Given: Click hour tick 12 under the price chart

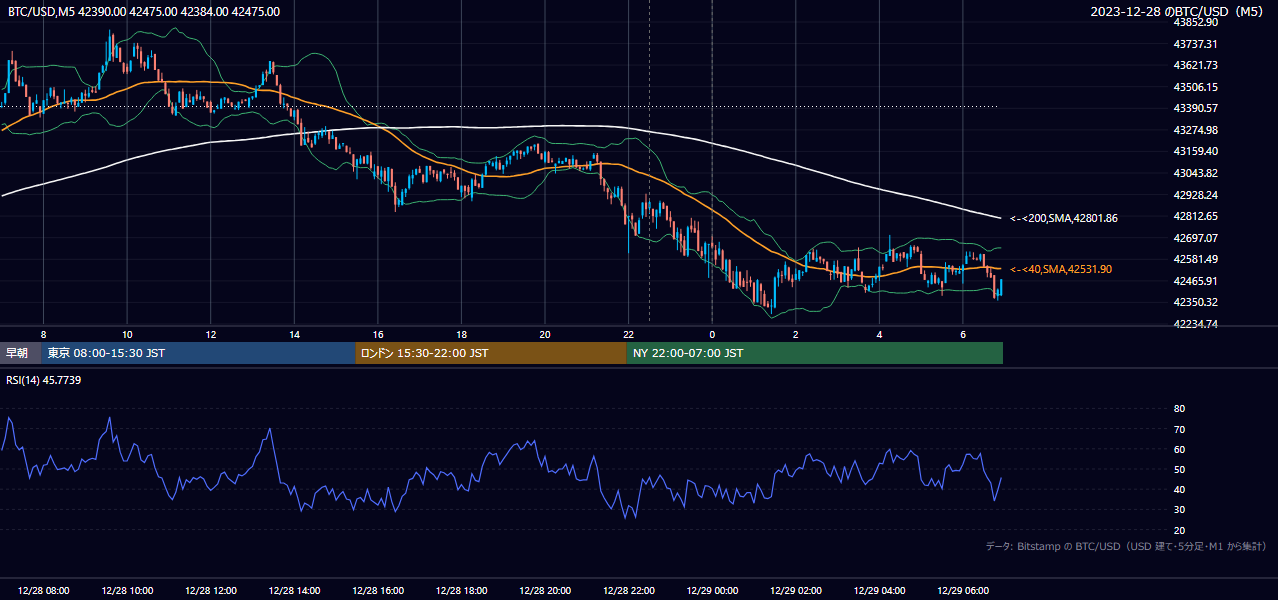Looking at the screenshot, I should [x=211, y=334].
